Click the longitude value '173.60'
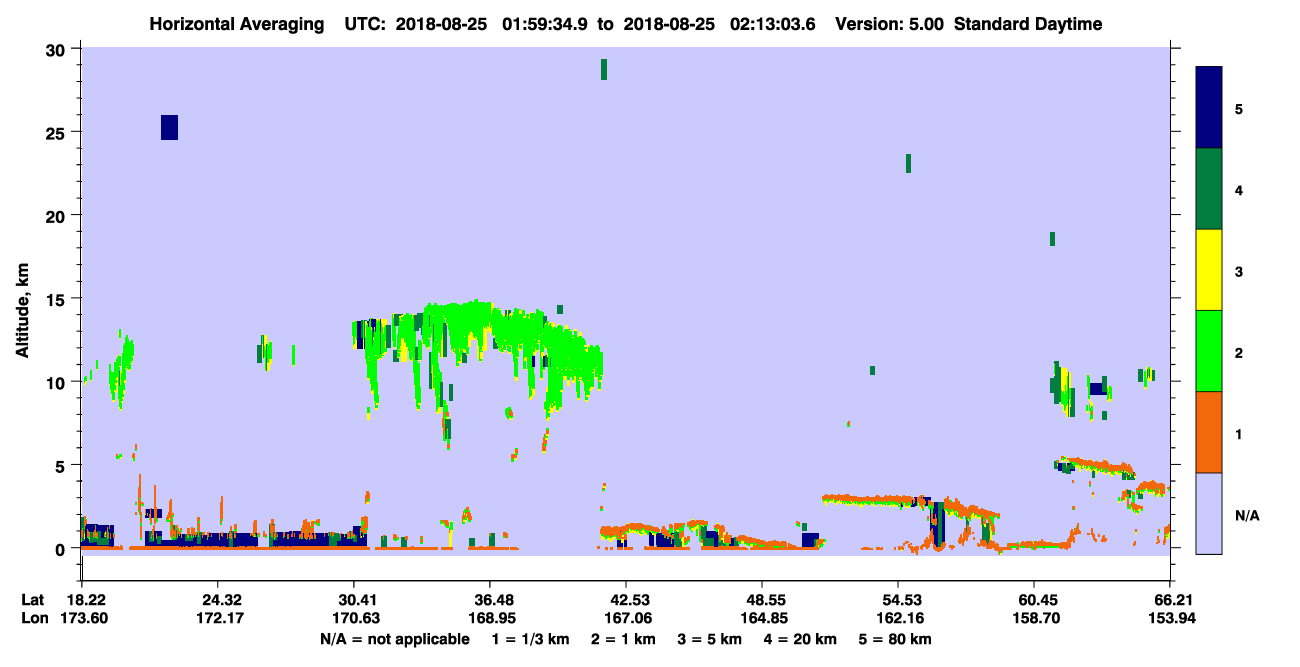This screenshot has width=1300, height=667. coord(82,618)
